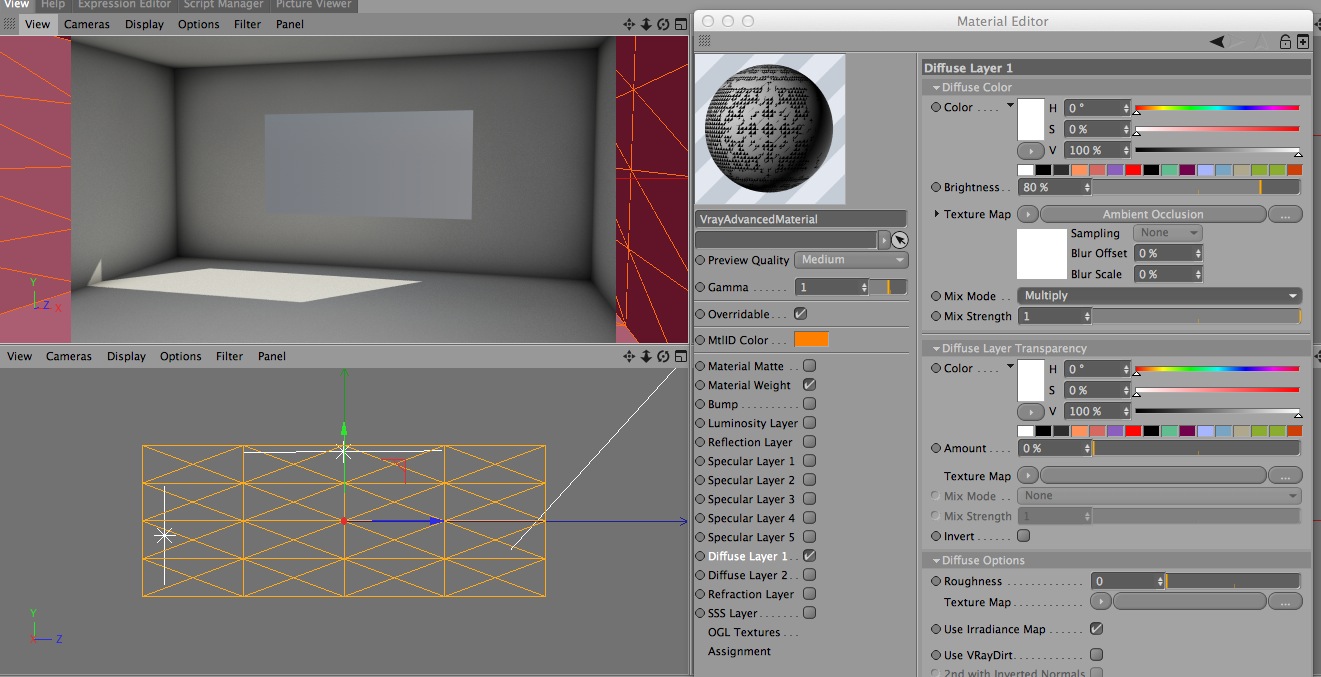Enable the Refraction Layer checkbox

tap(809, 594)
